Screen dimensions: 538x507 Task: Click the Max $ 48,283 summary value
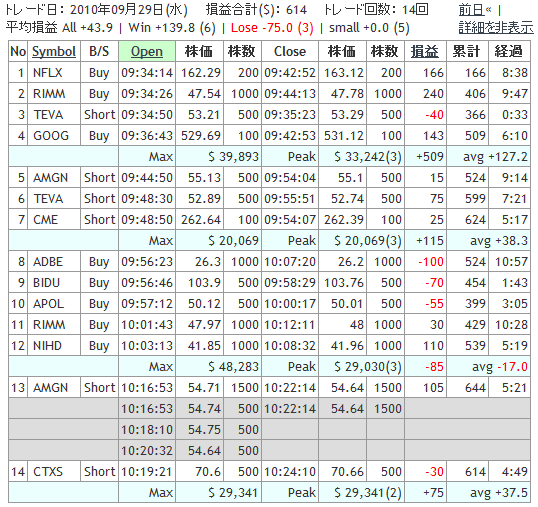(x=233, y=367)
